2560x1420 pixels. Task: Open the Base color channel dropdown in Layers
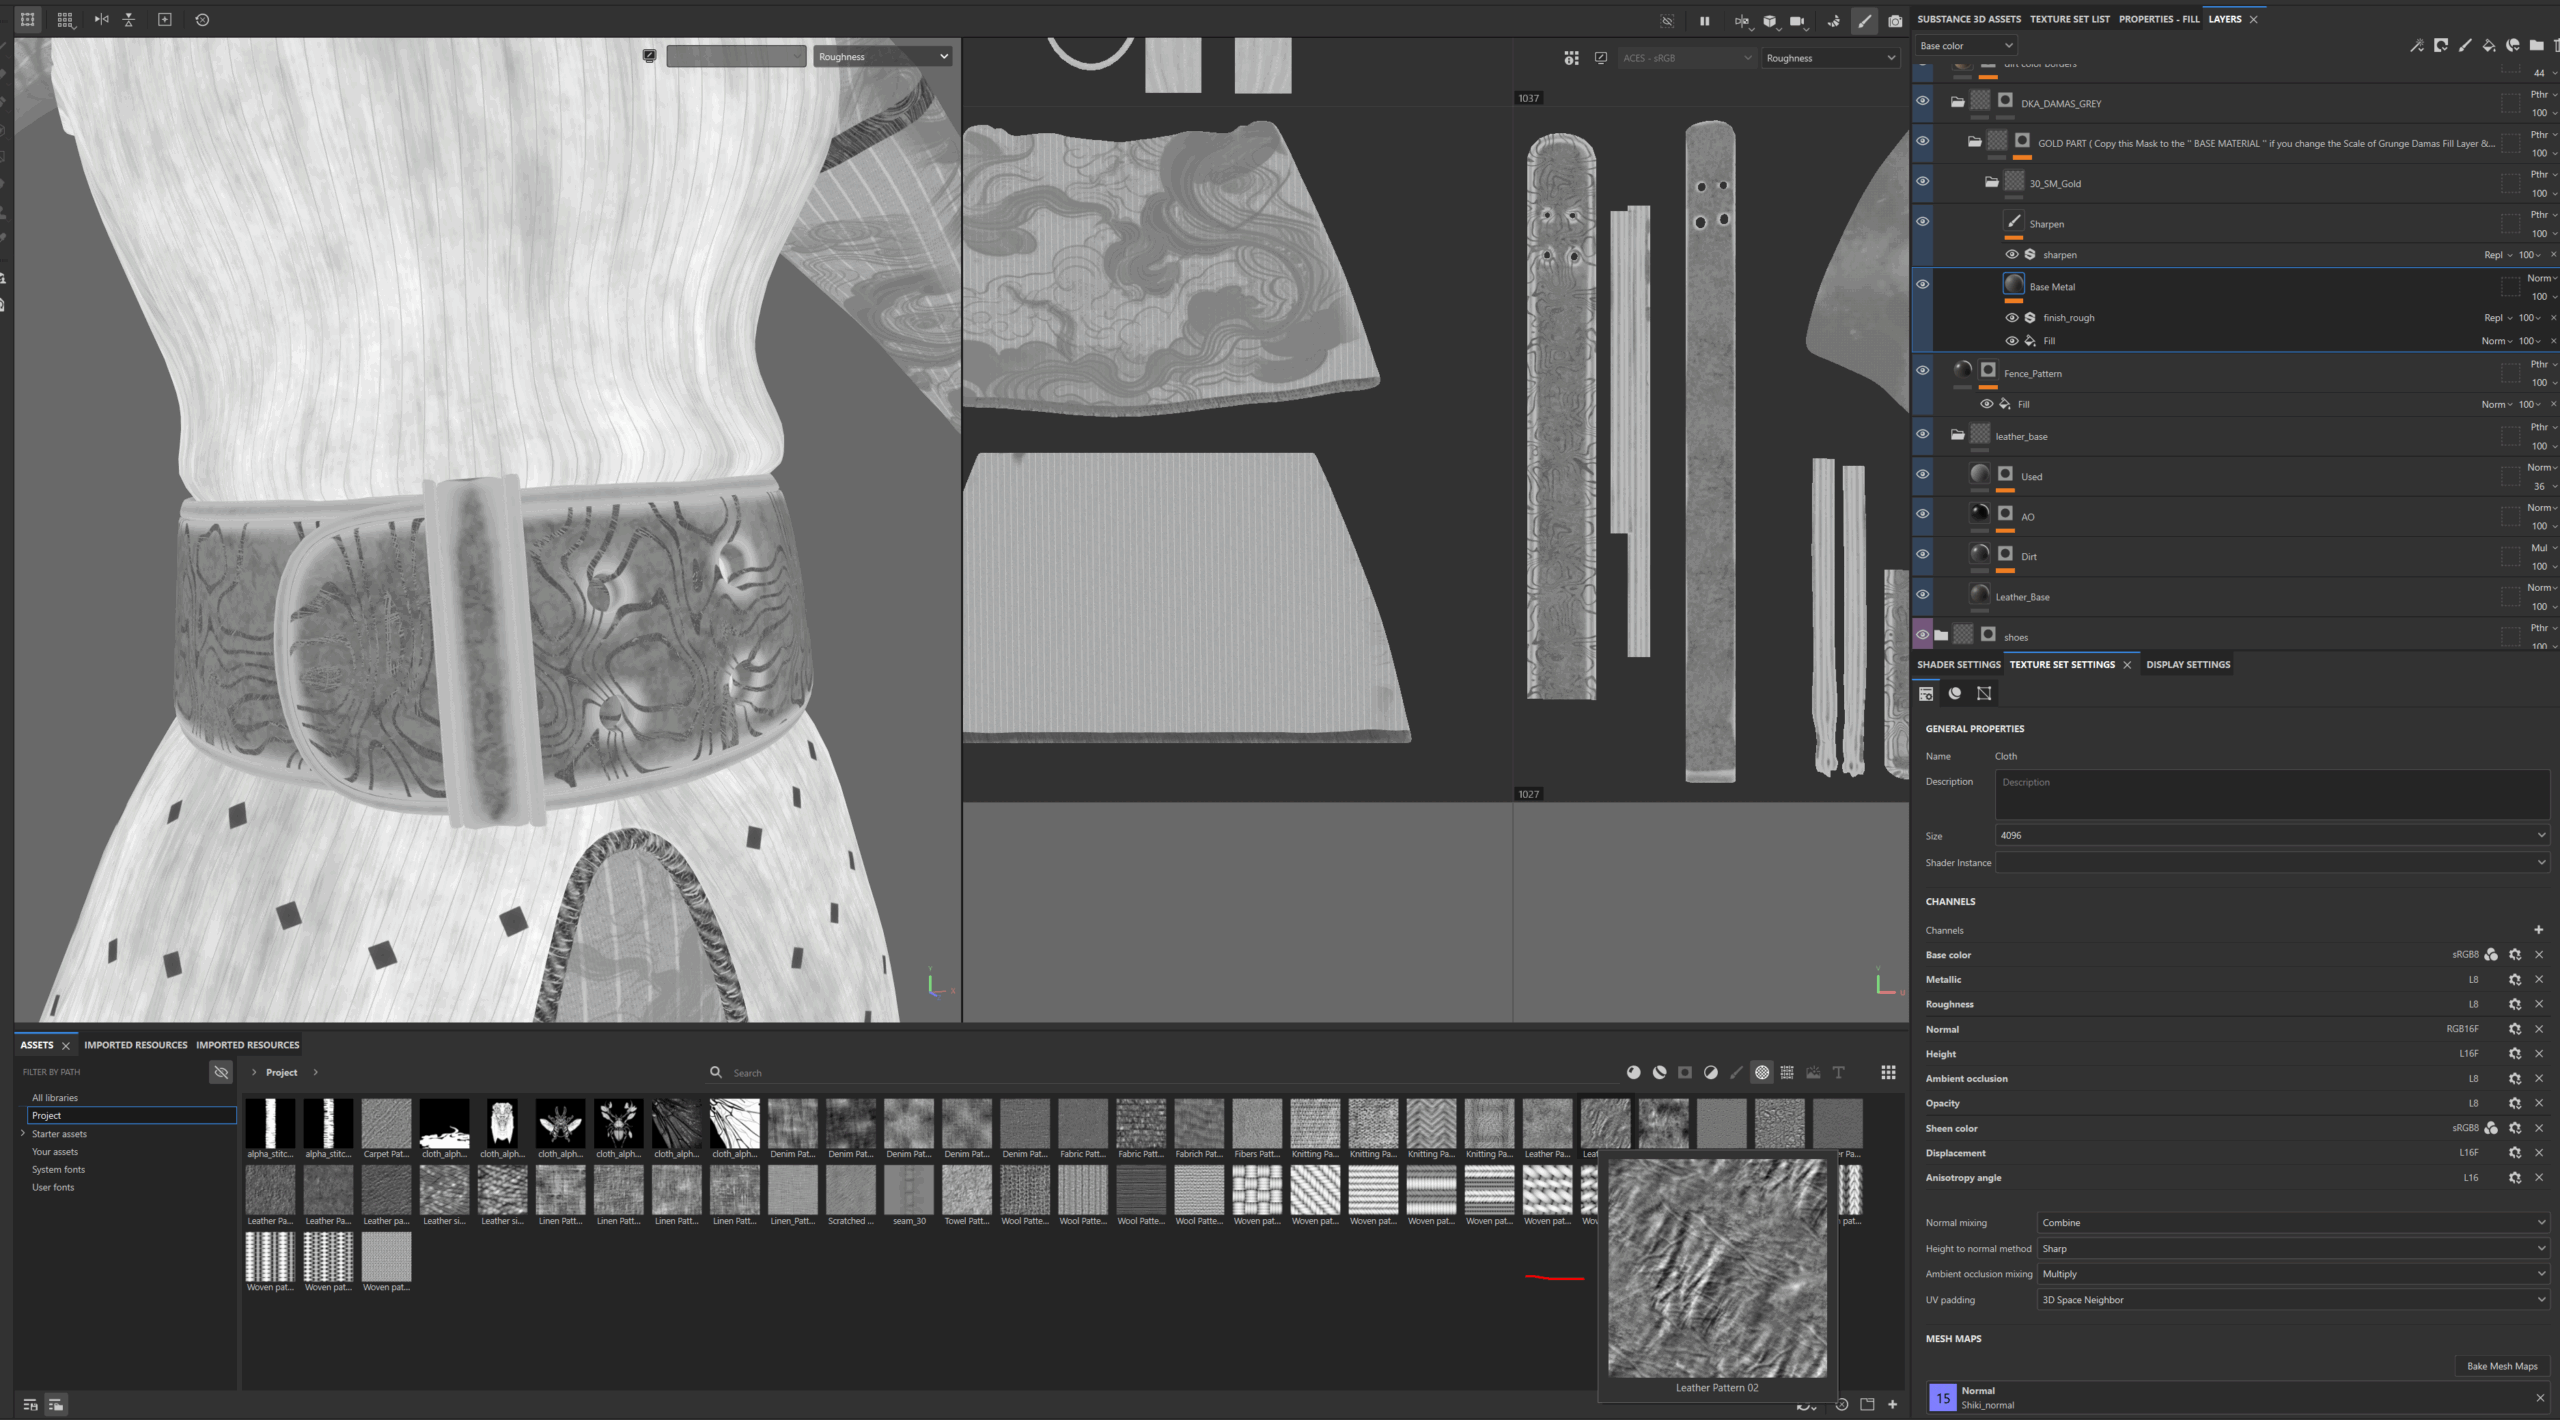click(1965, 46)
